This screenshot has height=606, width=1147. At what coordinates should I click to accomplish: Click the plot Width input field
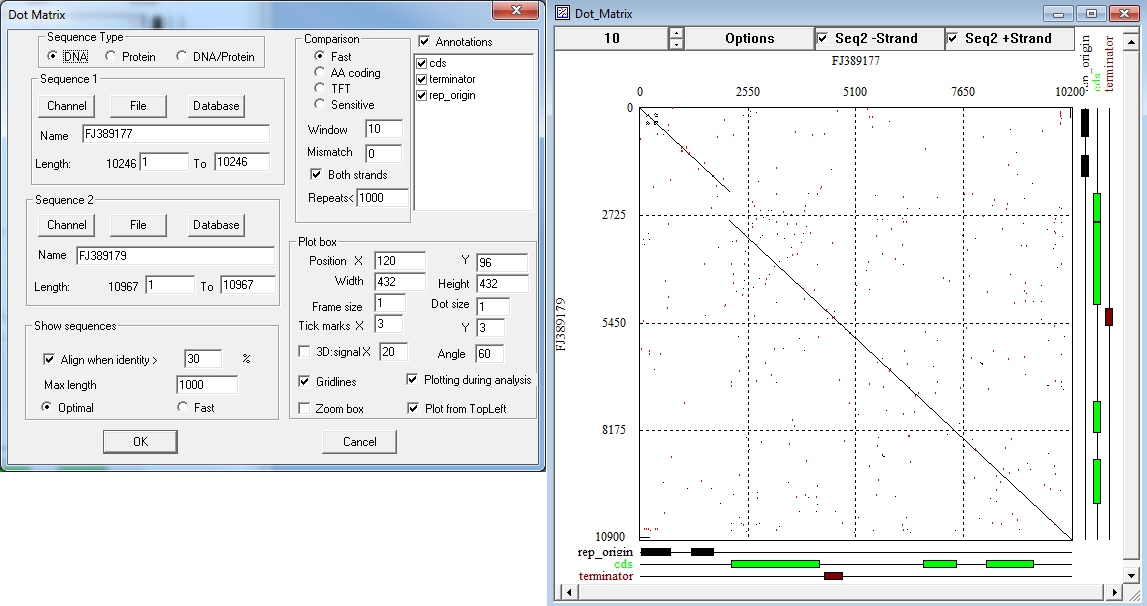pos(399,282)
